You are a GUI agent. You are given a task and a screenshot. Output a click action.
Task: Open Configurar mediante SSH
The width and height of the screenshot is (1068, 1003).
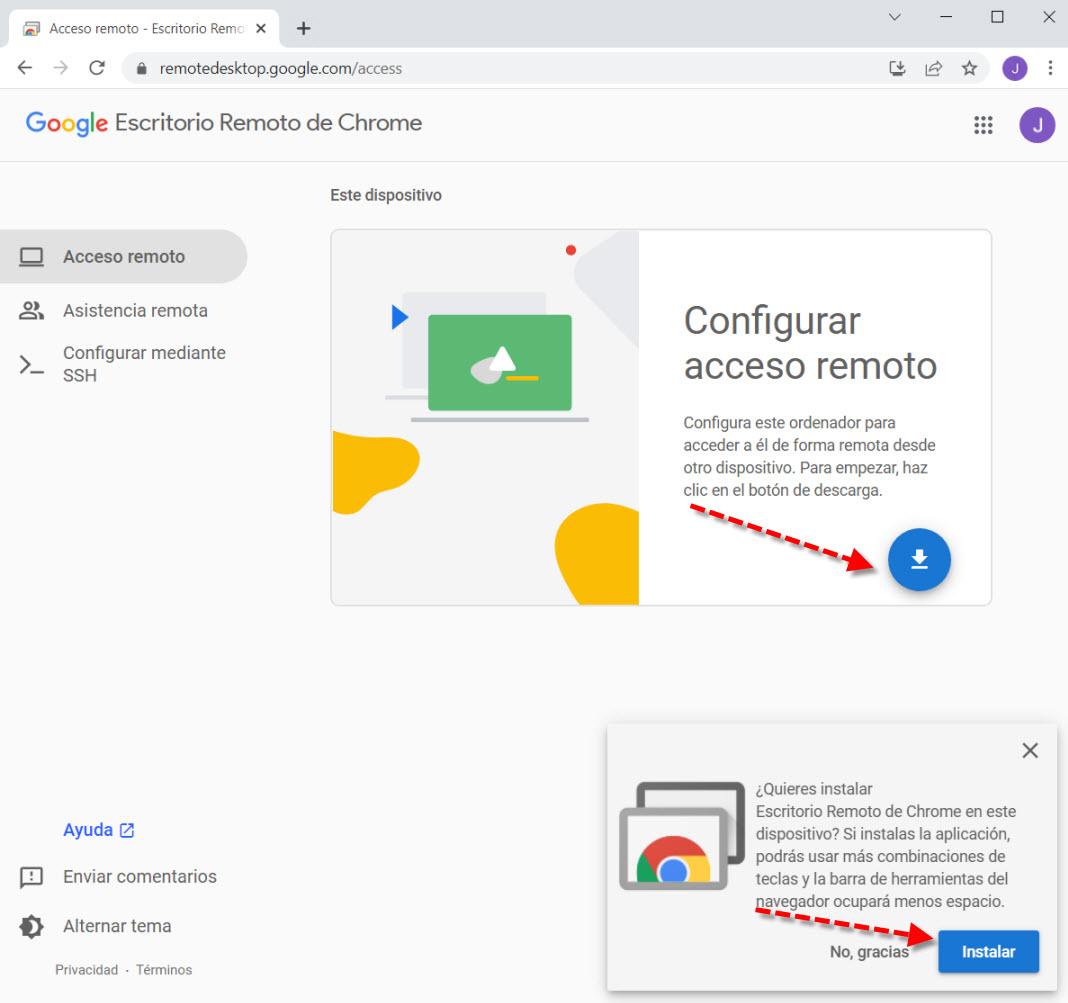143,364
